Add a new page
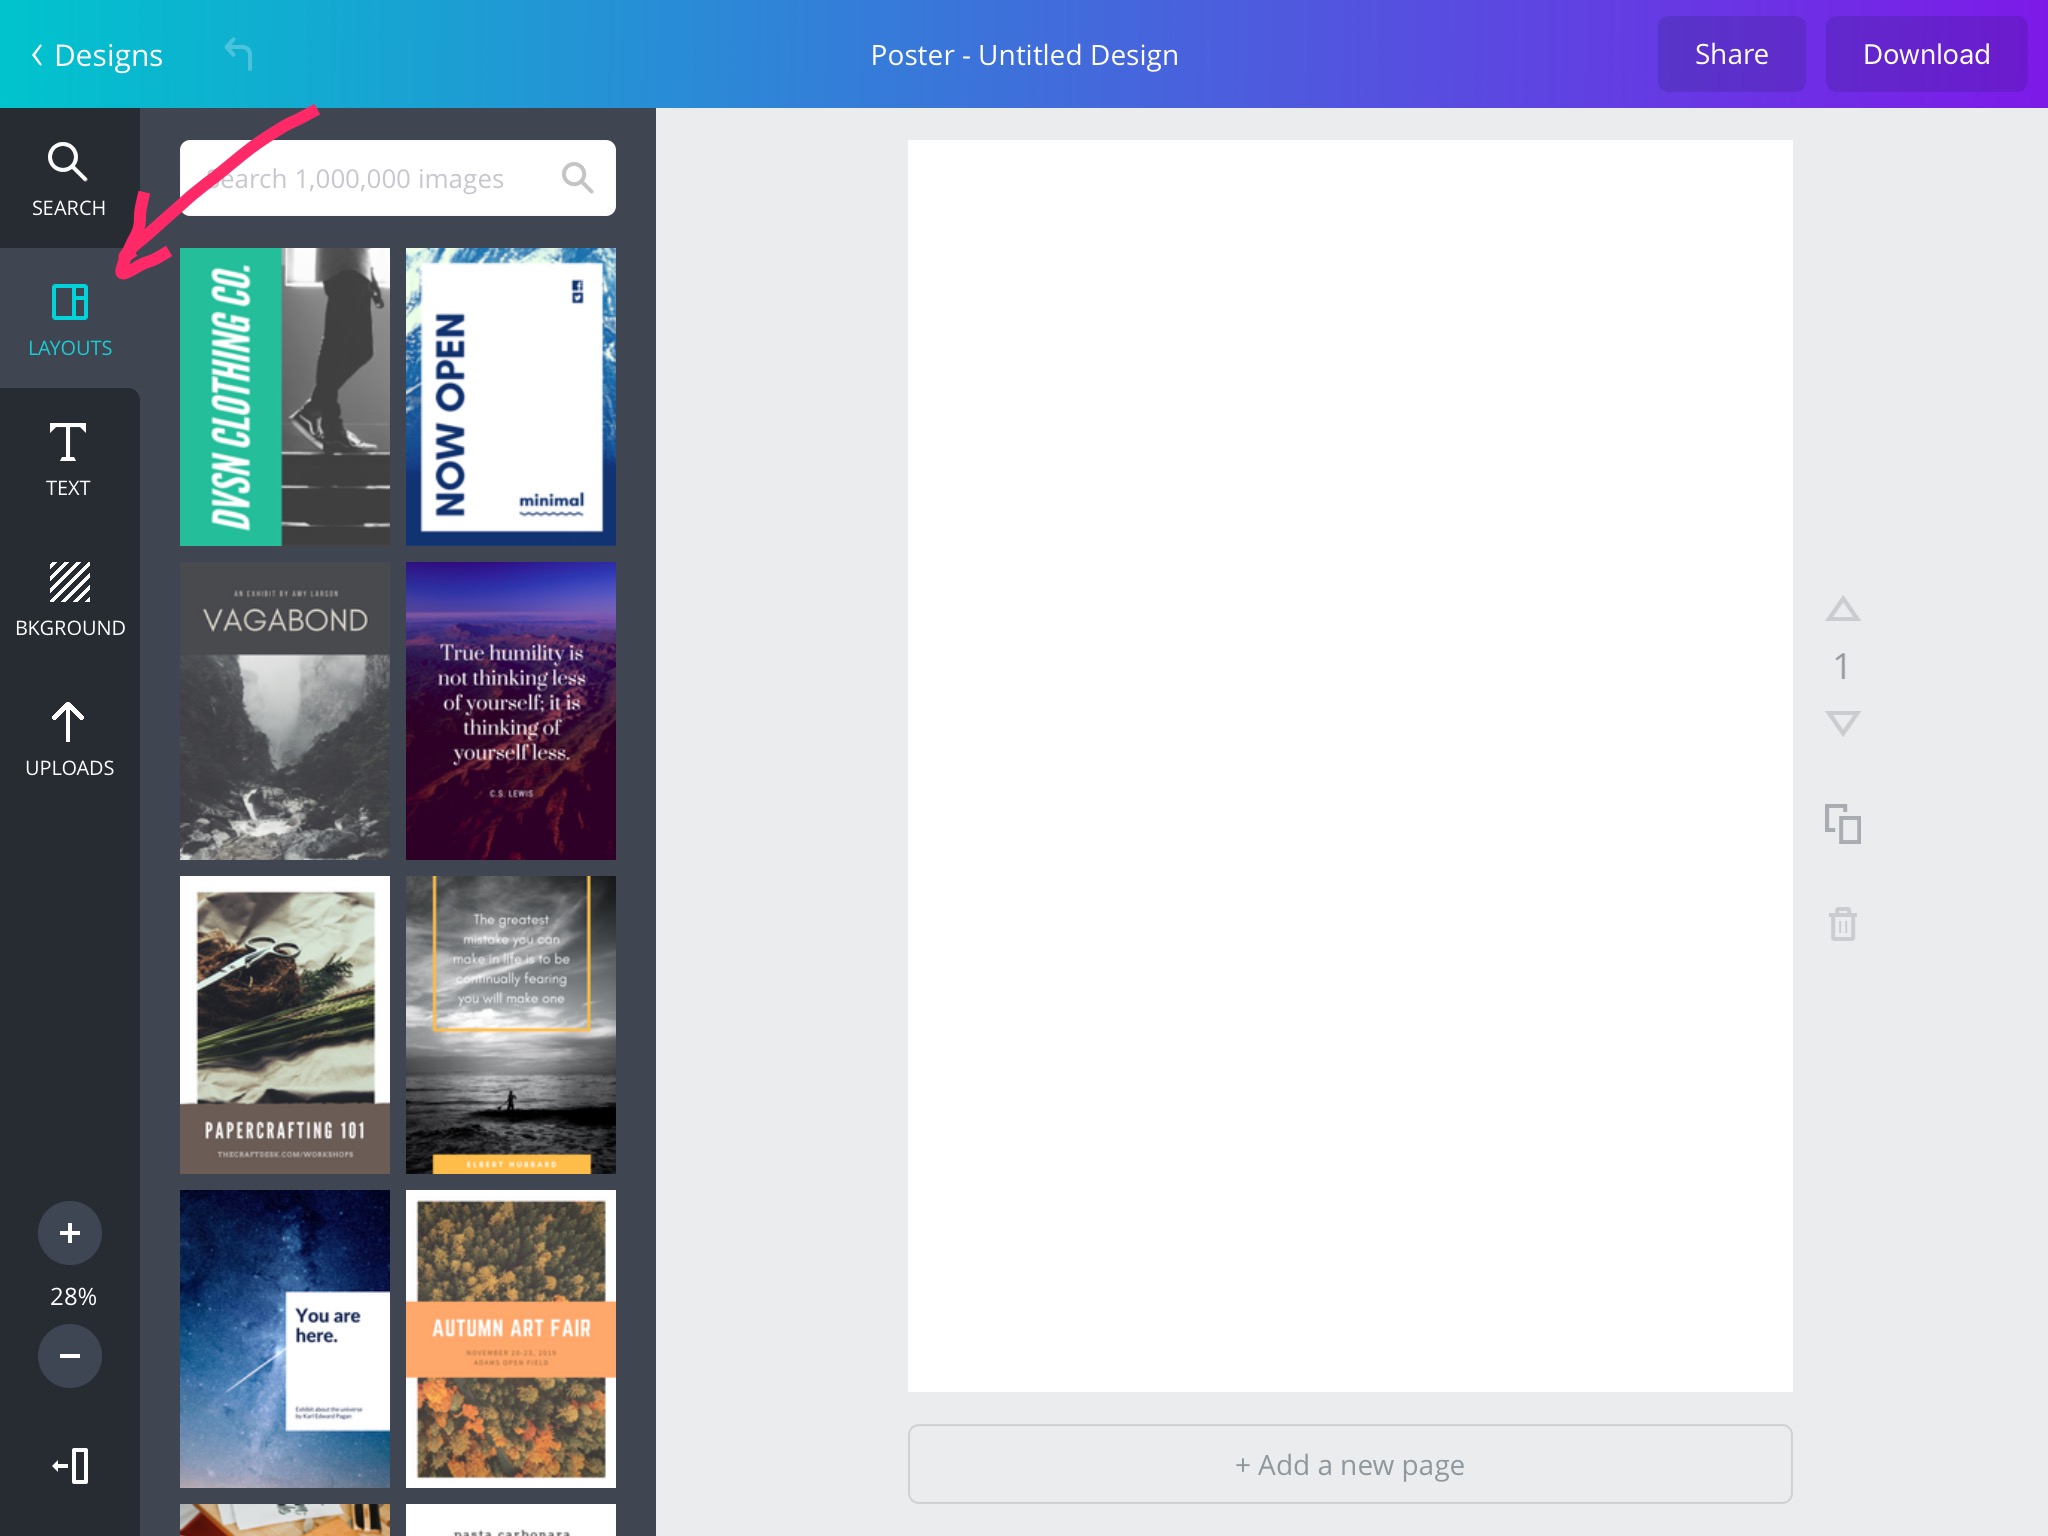Image resolution: width=2048 pixels, height=1536 pixels. 1349,1464
